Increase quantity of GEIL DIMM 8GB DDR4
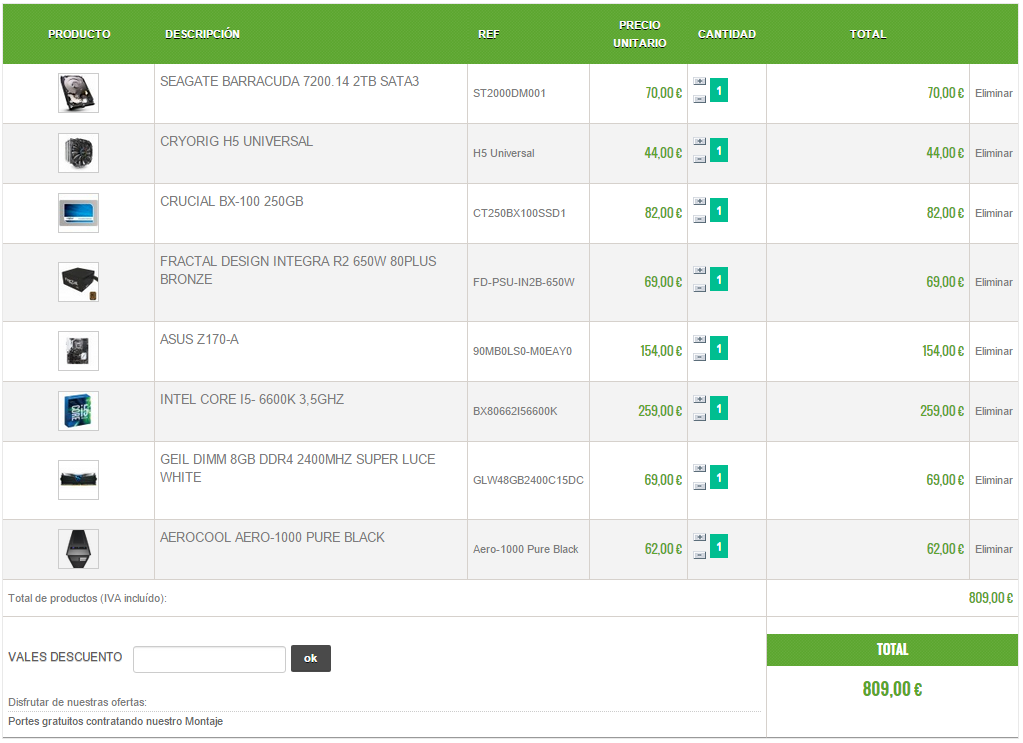This screenshot has height=743, width=1023. tap(699, 469)
